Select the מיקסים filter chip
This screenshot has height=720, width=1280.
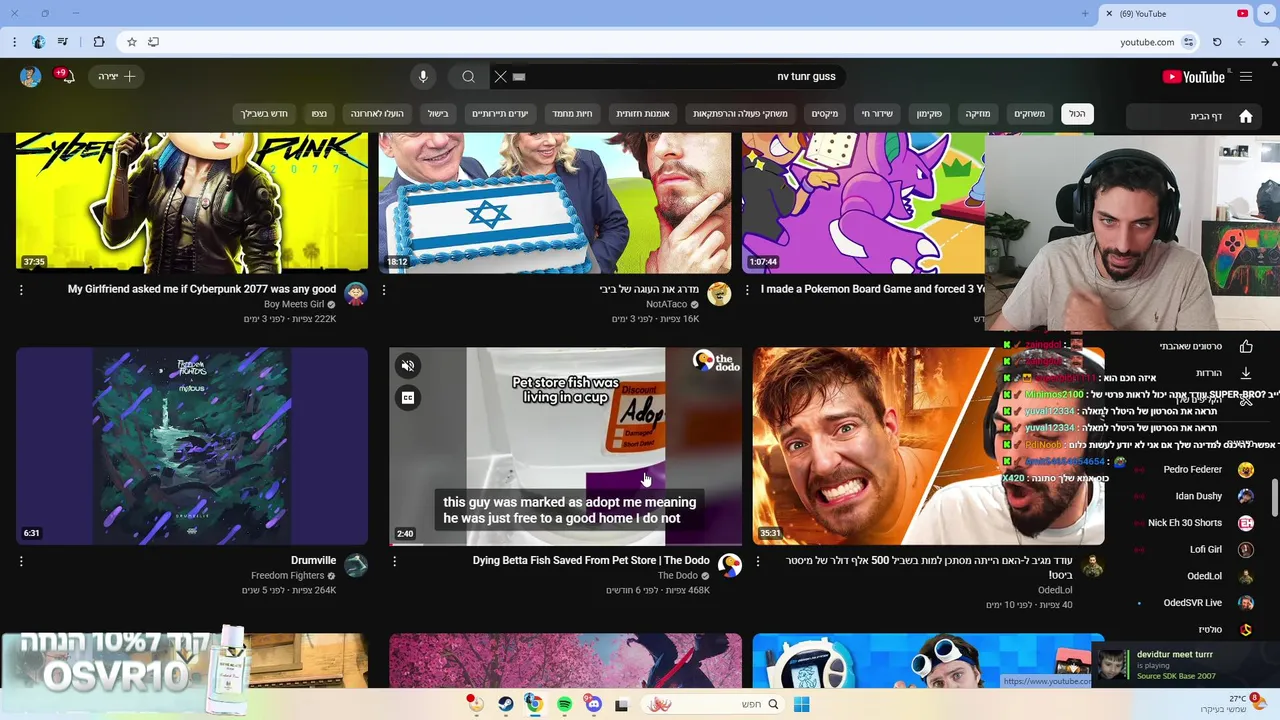825,114
